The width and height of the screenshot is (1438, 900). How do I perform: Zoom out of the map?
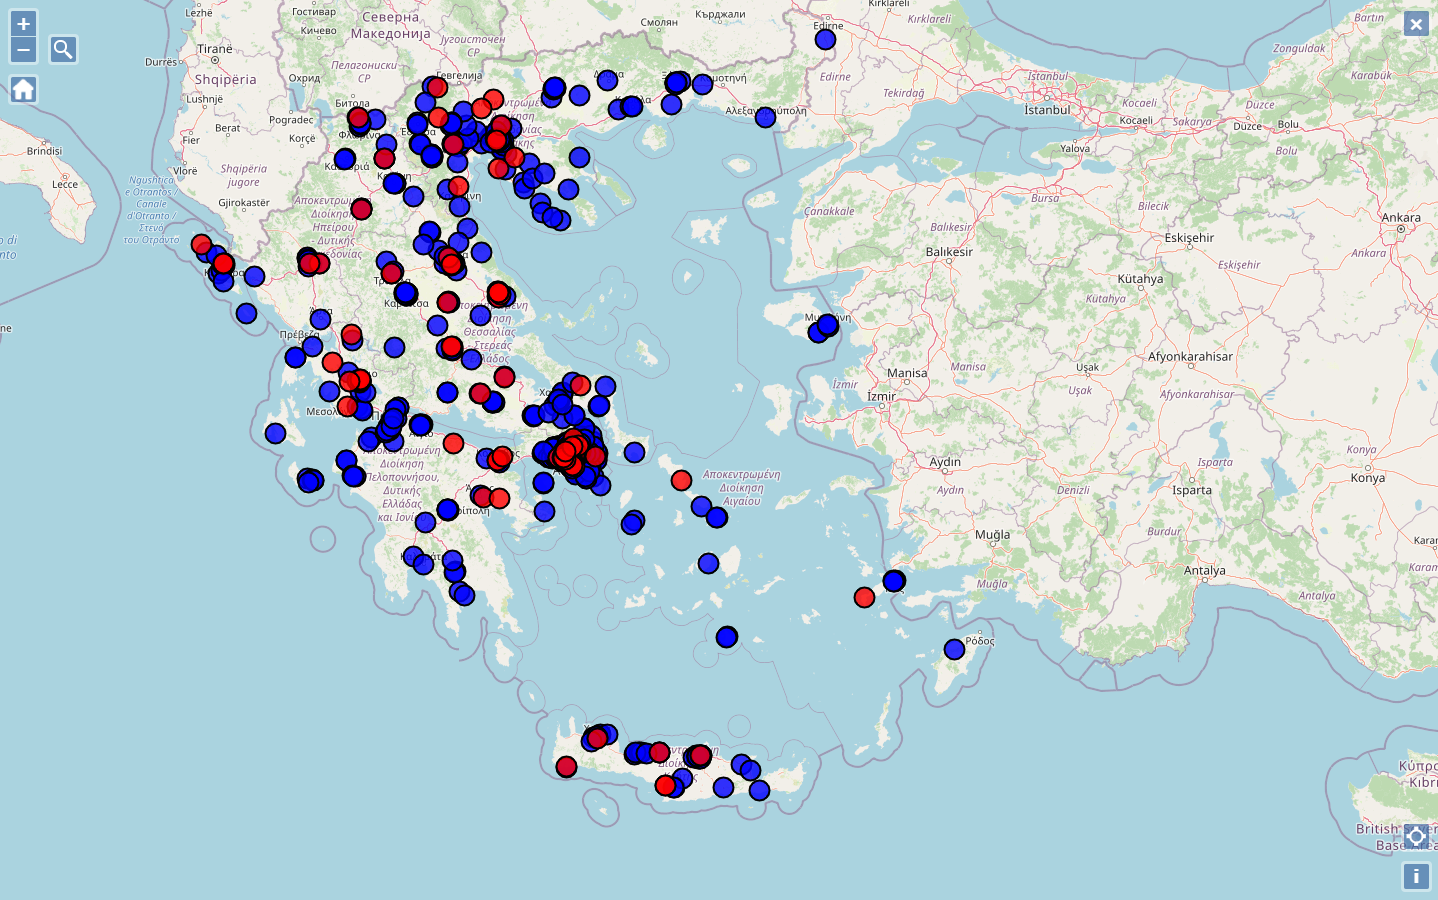tap(23, 50)
